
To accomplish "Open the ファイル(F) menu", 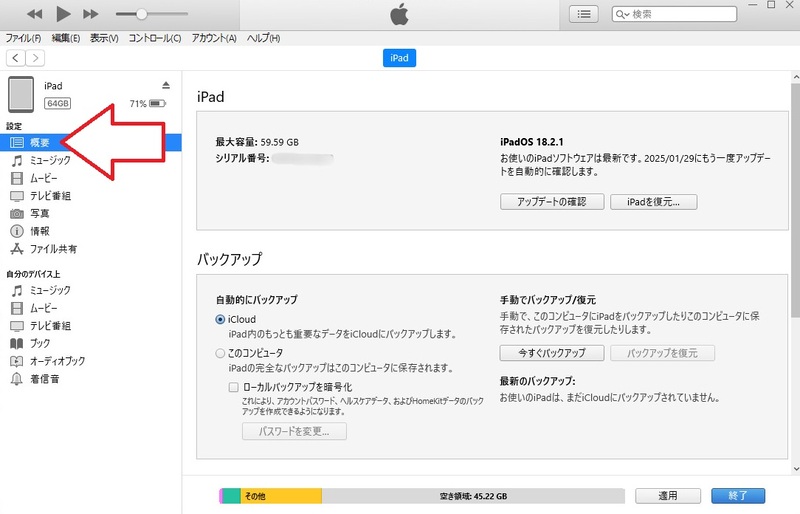I will 23,38.
